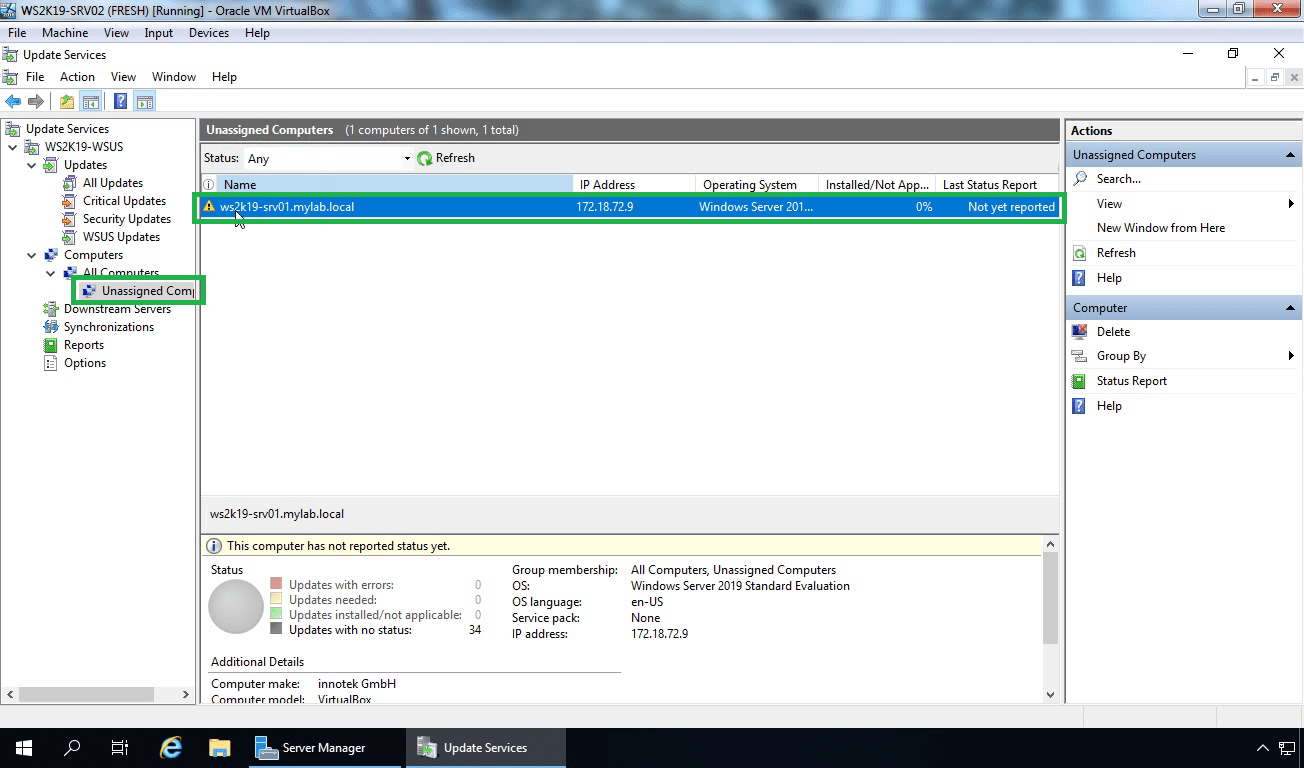Sort by IP Address column header
Image resolution: width=1304 pixels, height=768 pixels.
635,184
